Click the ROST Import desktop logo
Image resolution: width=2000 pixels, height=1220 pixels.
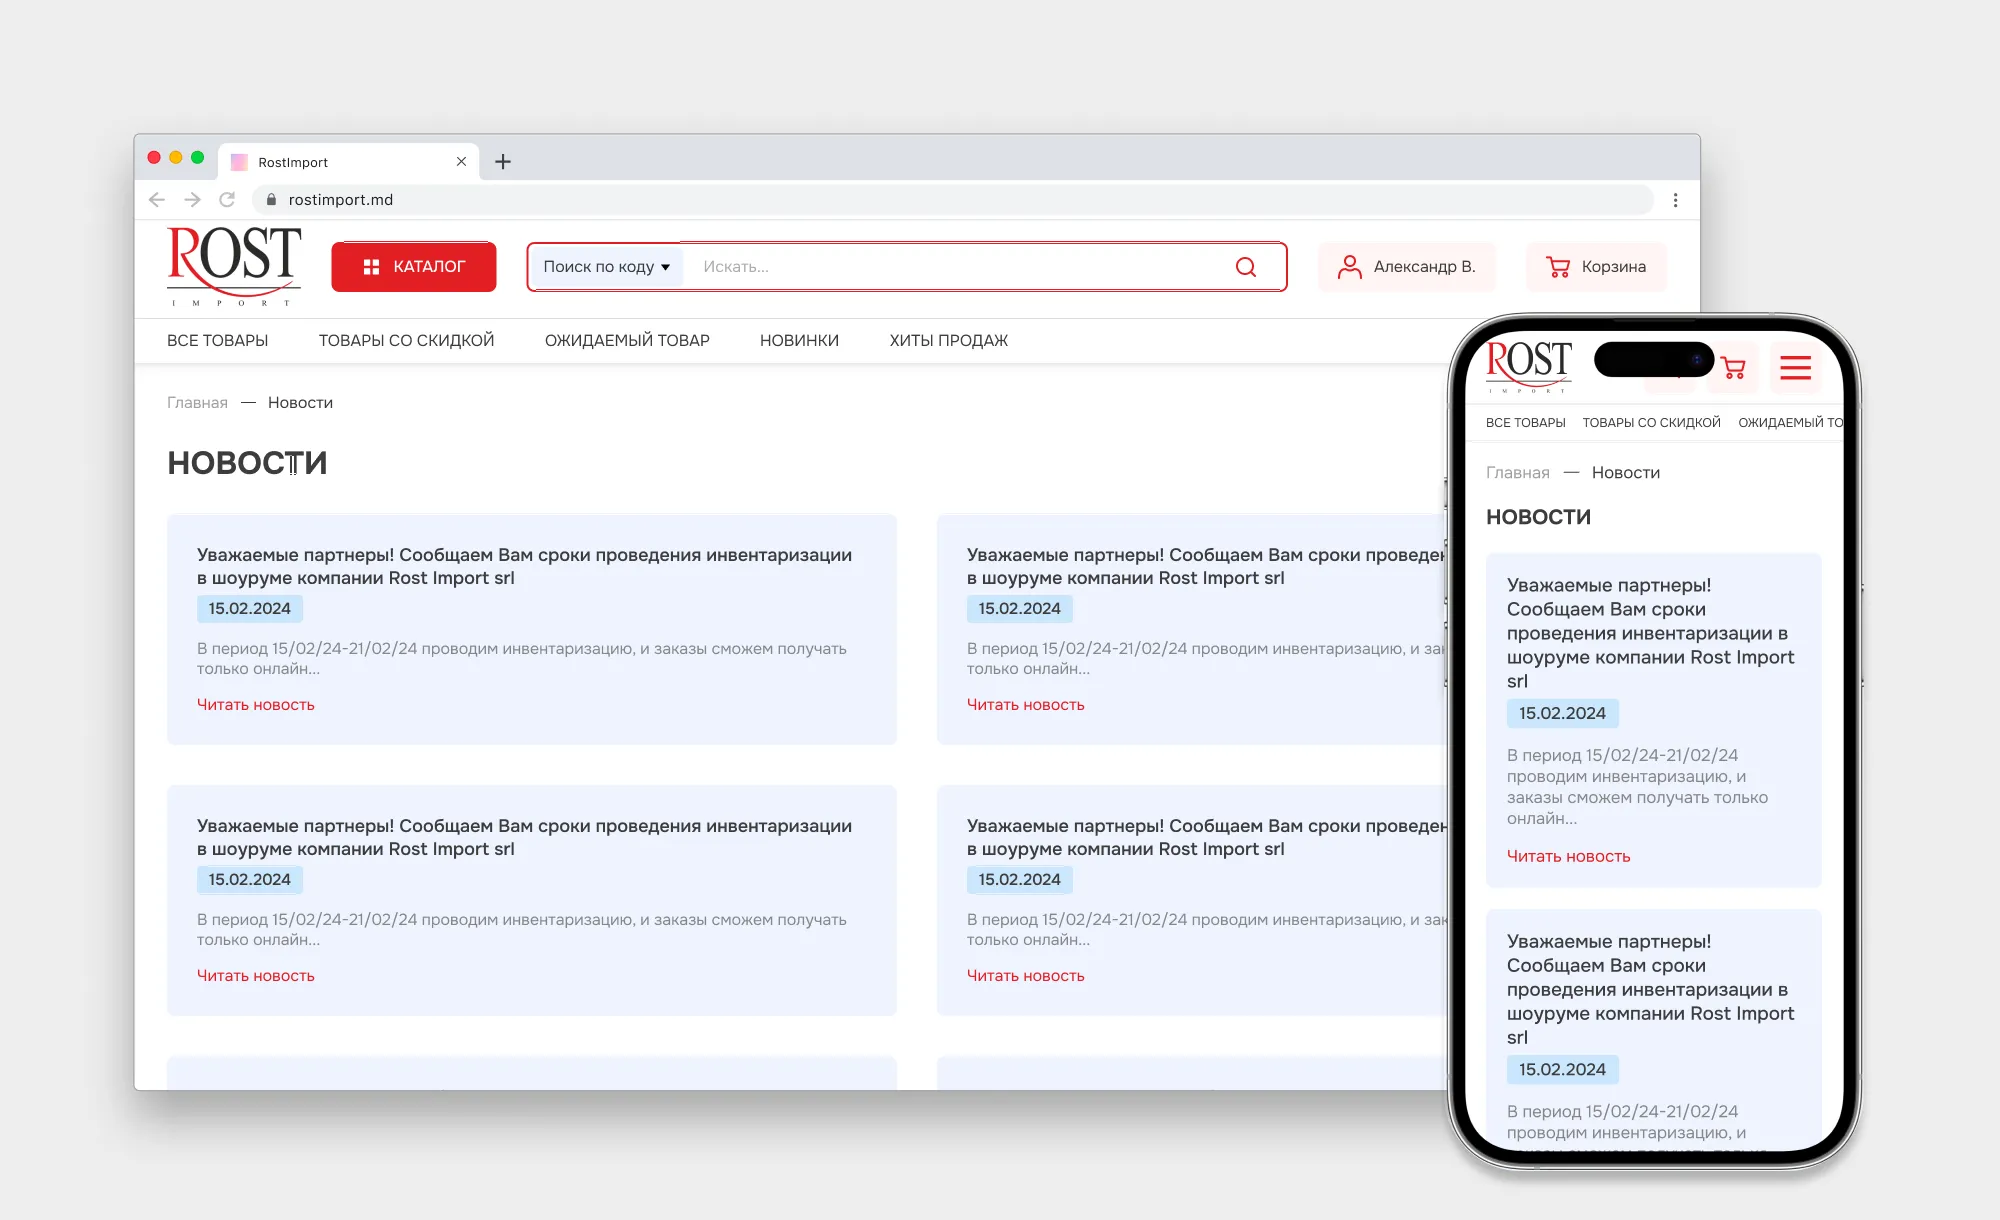pyautogui.click(x=234, y=266)
